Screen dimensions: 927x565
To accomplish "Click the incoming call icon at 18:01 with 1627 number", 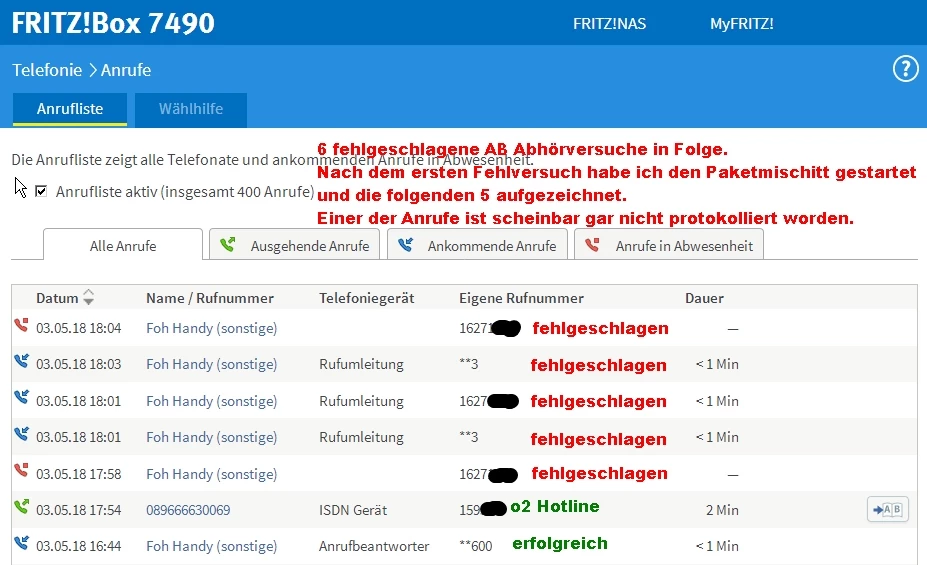I will tap(21, 398).
